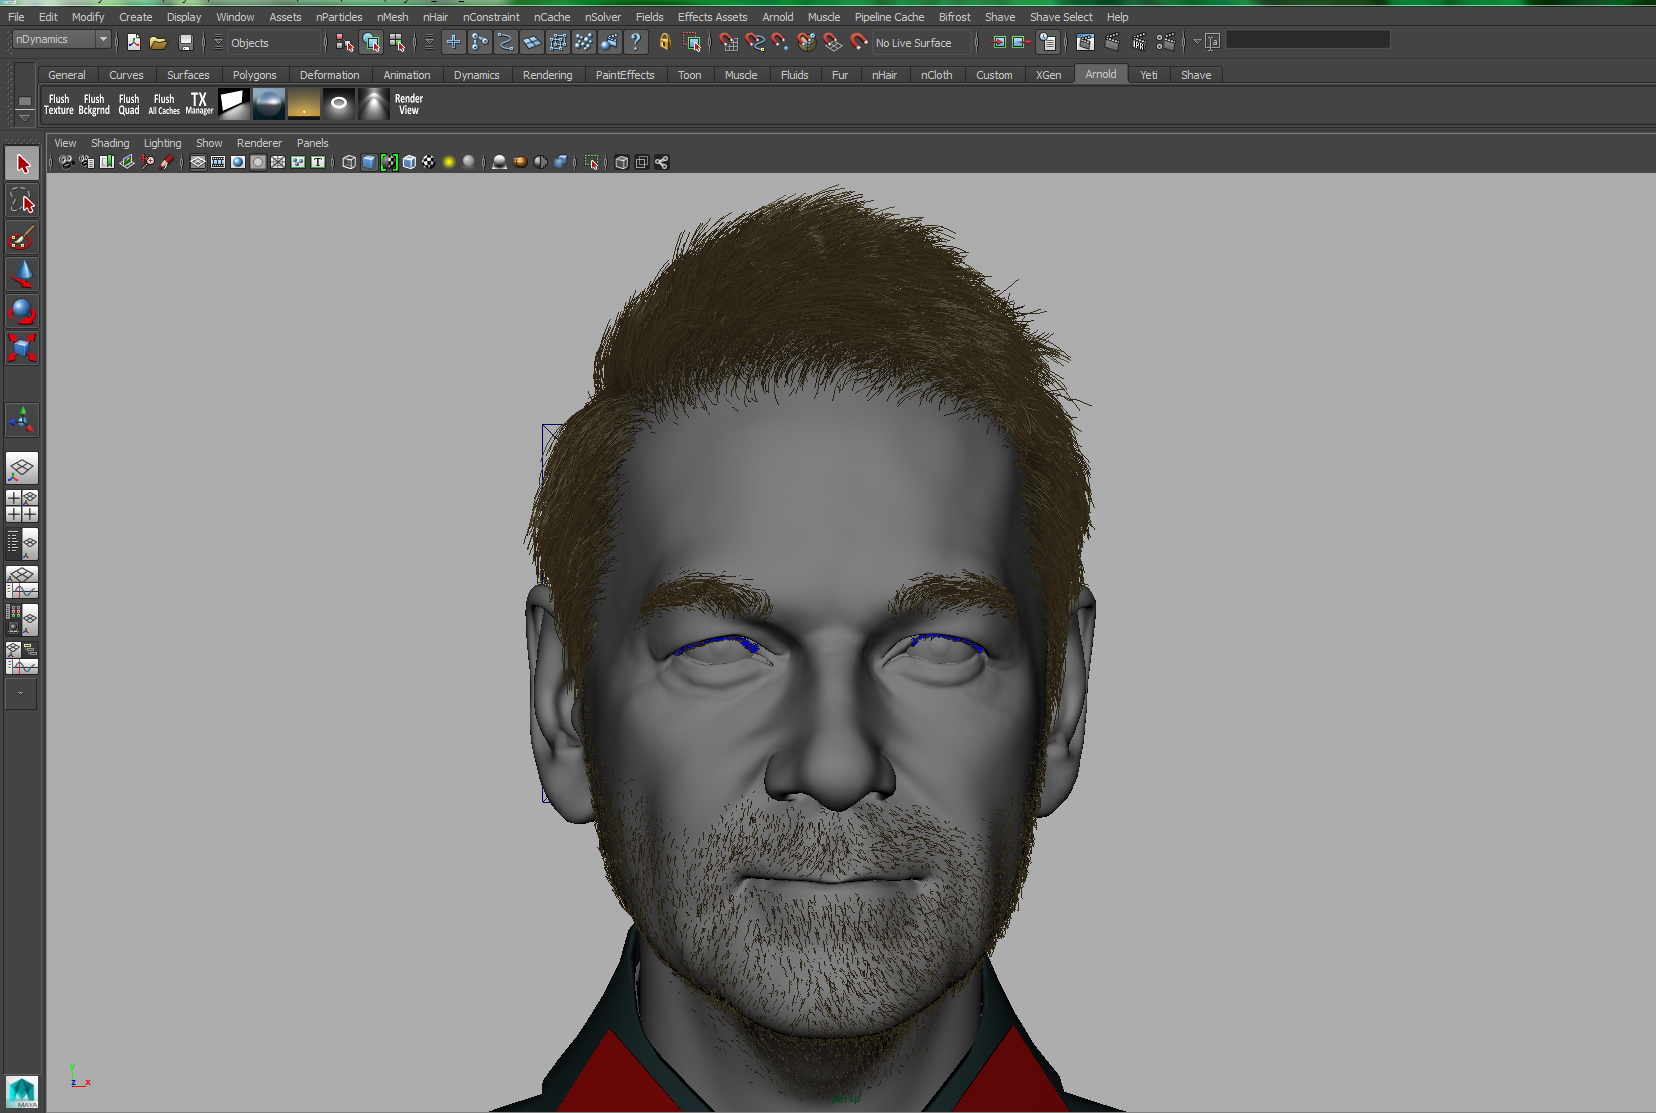Toggle viewport grid display icon
This screenshot has height=1113, width=1656.
tap(198, 162)
